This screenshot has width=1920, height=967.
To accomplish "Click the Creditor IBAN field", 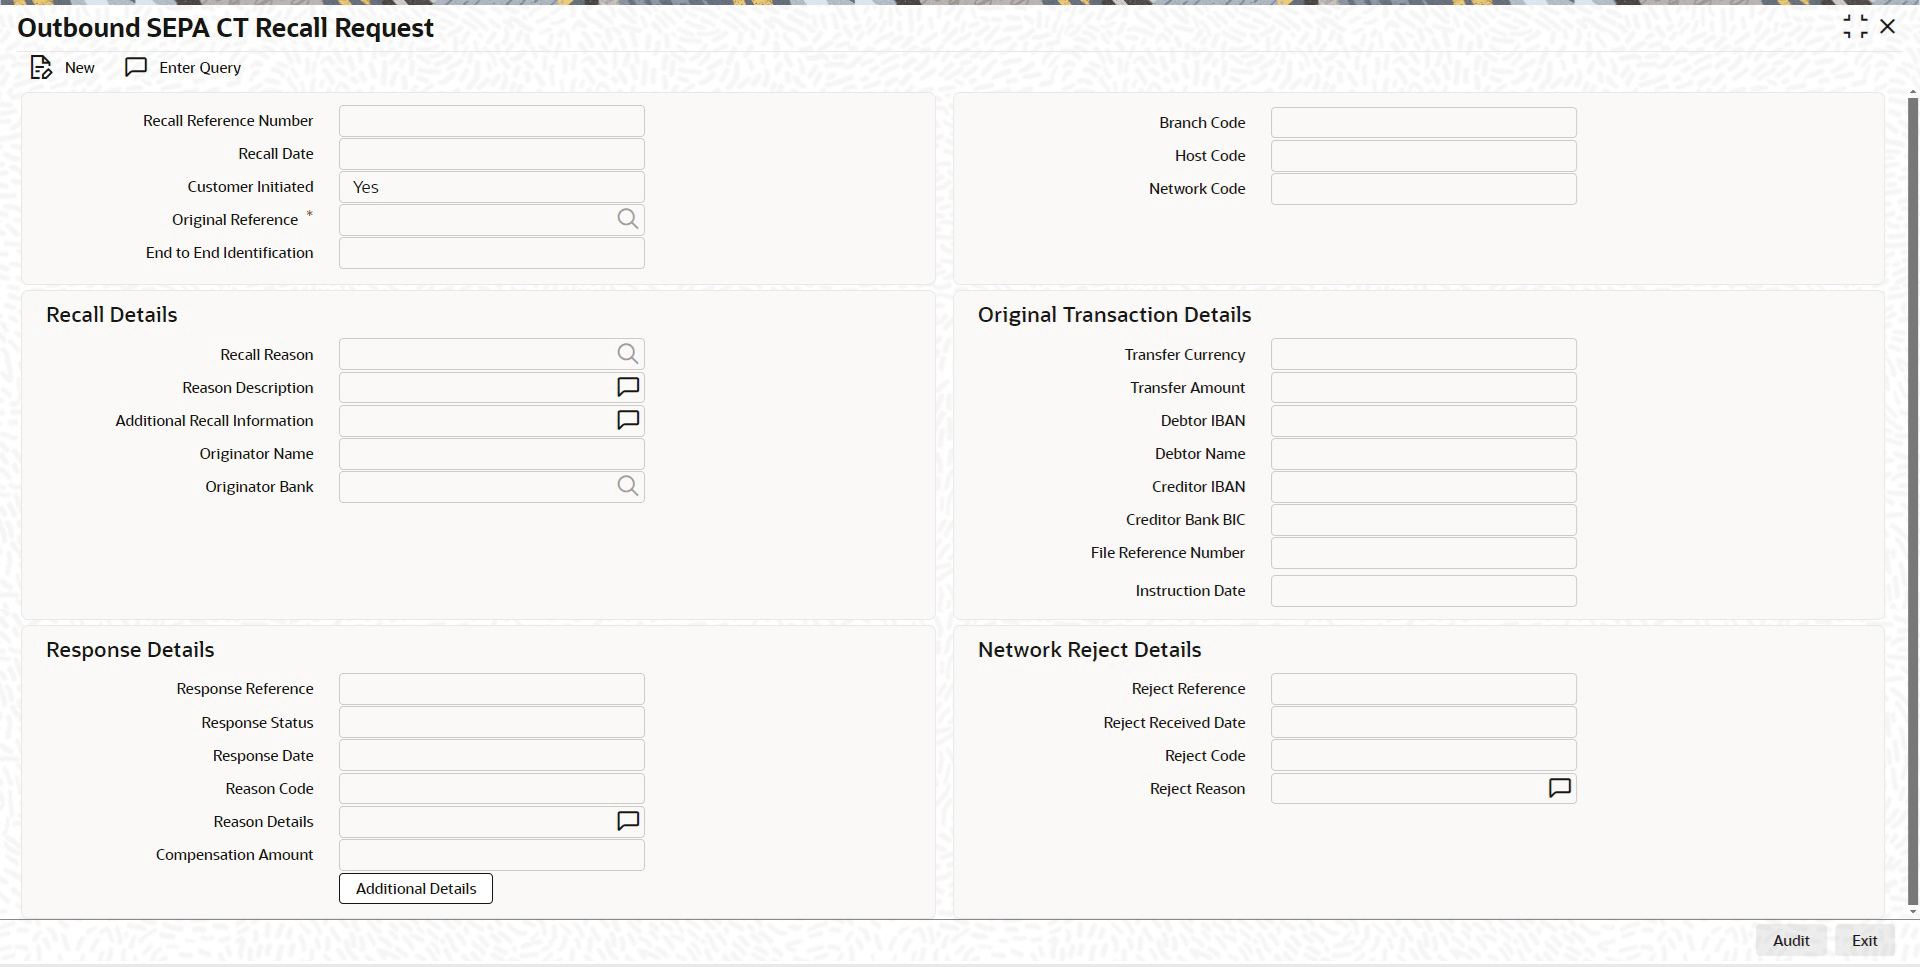I will tap(1424, 487).
